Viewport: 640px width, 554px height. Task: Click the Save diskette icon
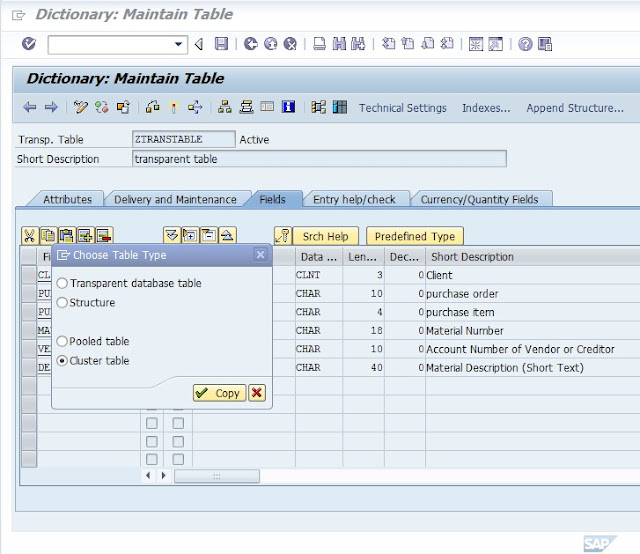pos(221,44)
